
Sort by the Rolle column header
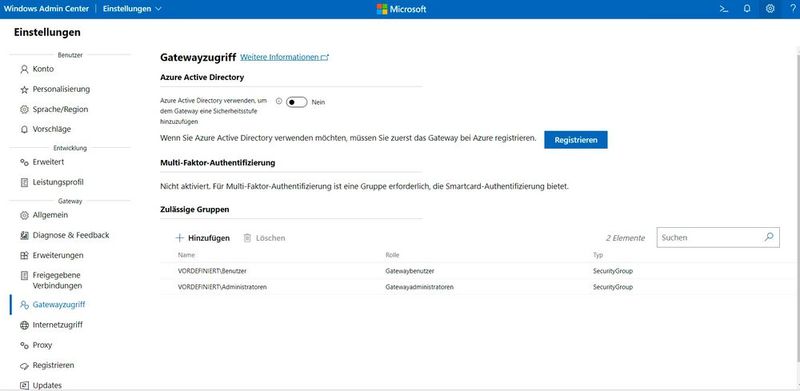[392, 255]
